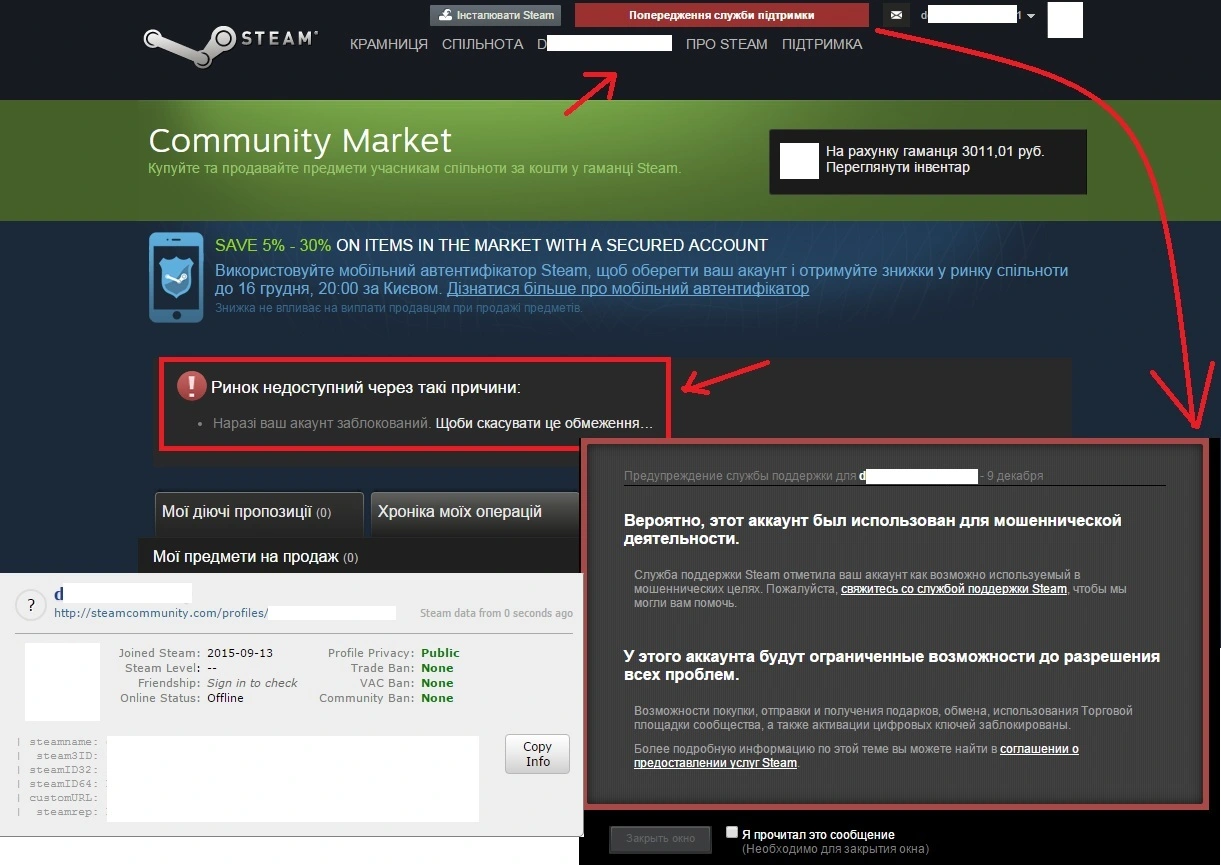Click the 'Інсталювати Steam' button

click(x=496, y=15)
